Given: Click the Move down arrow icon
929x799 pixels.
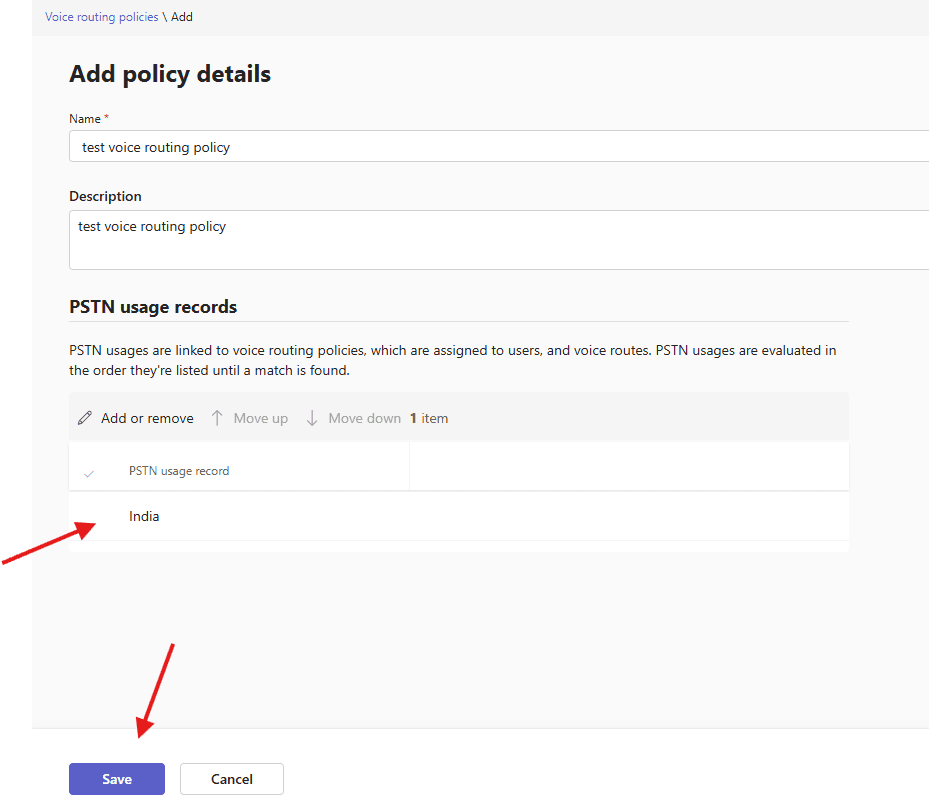Looking at the screenshot, I should (312, 418).
